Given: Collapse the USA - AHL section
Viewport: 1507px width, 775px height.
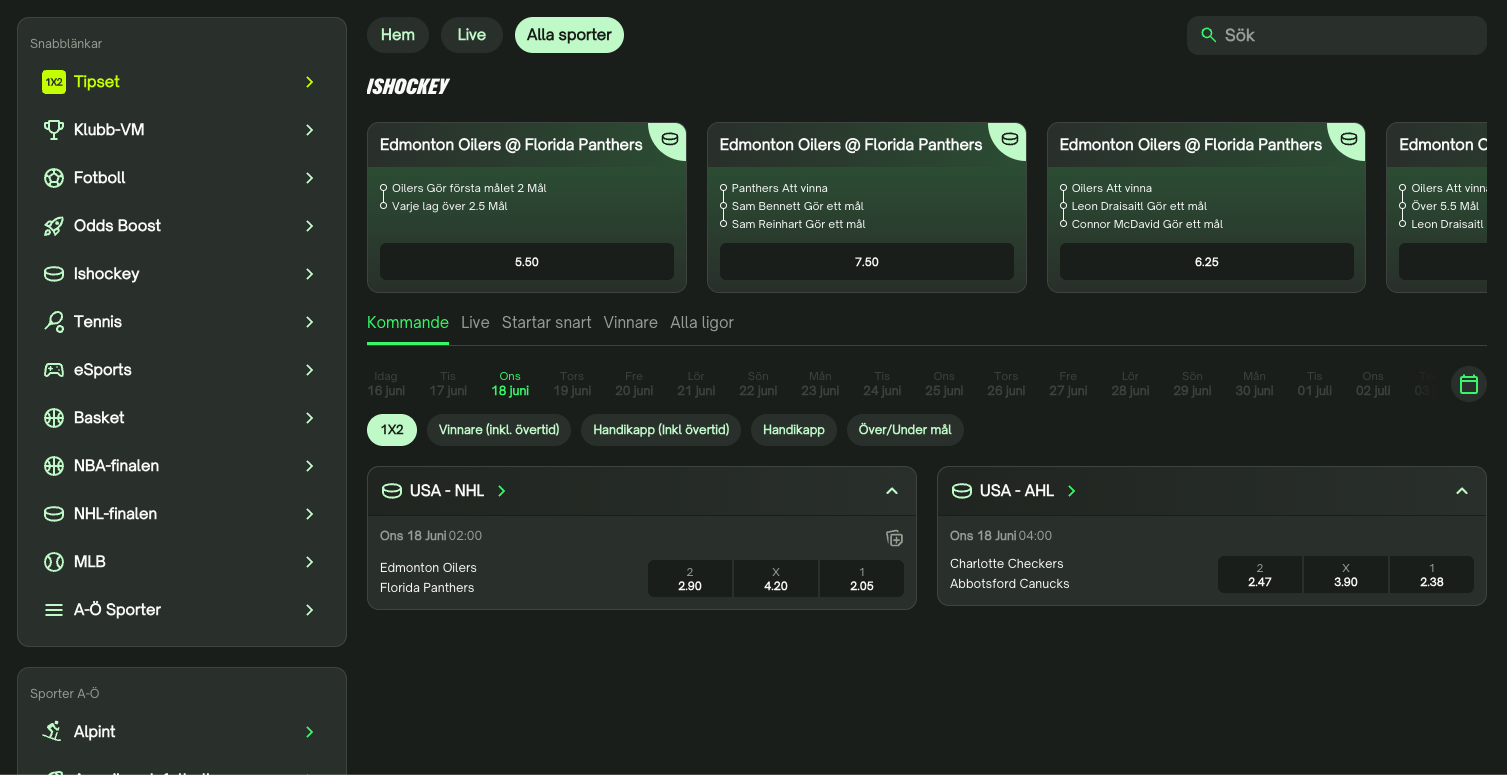Looking at the screenshot, I should tap(1461, 491).
